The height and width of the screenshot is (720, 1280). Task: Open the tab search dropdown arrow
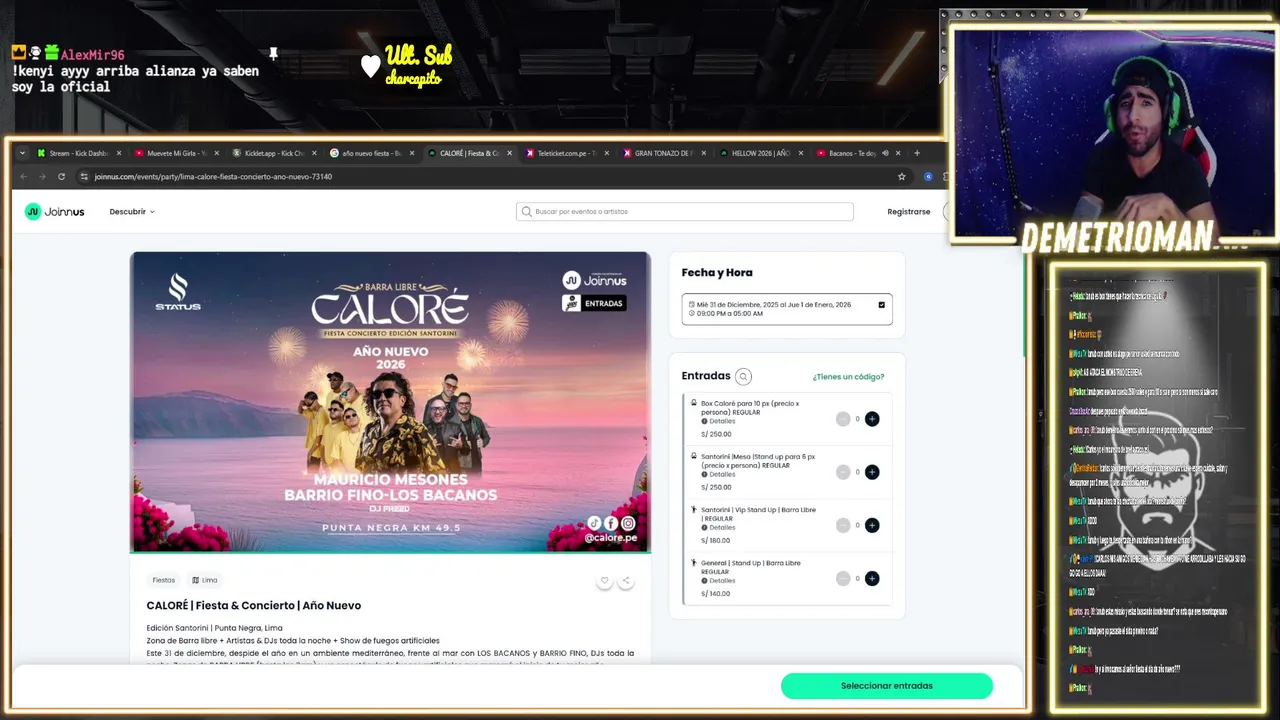[x=22, y=153]
